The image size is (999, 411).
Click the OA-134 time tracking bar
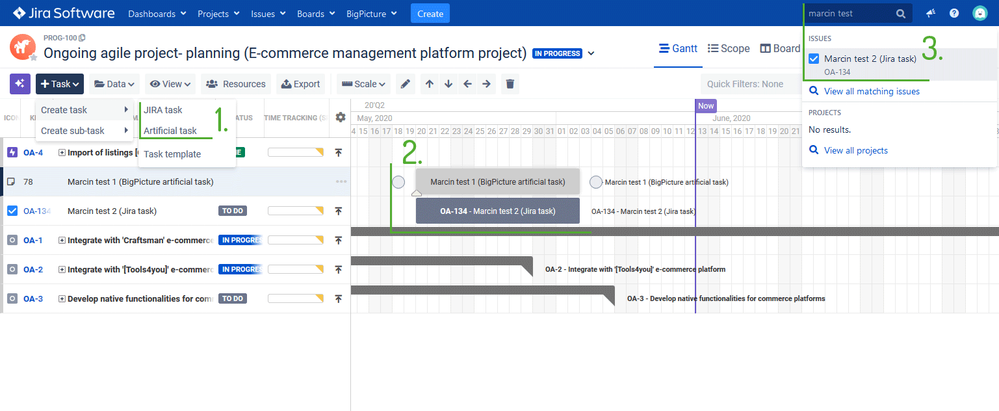[296, 211]
